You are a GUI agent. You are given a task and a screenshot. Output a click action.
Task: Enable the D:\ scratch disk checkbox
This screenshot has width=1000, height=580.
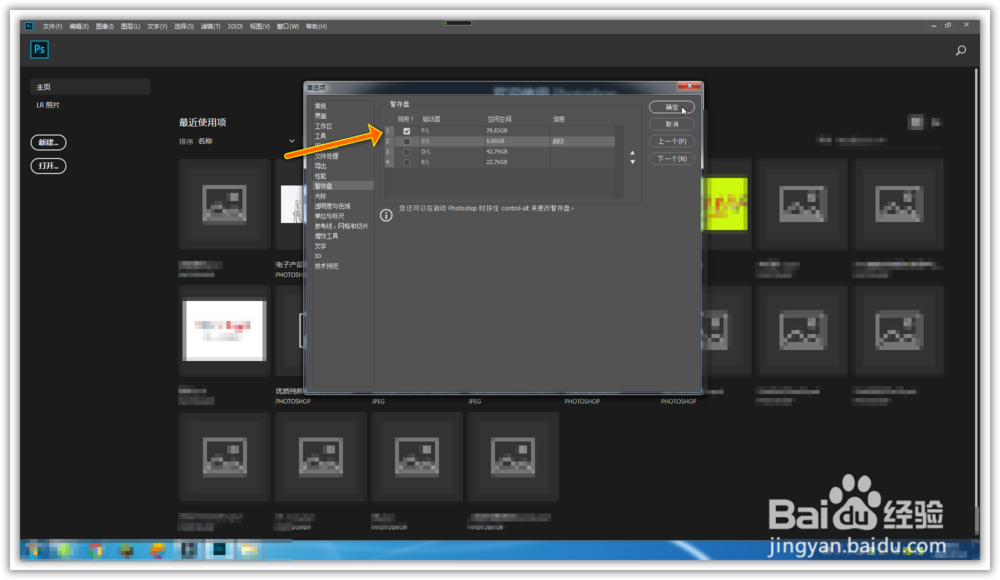406,152
